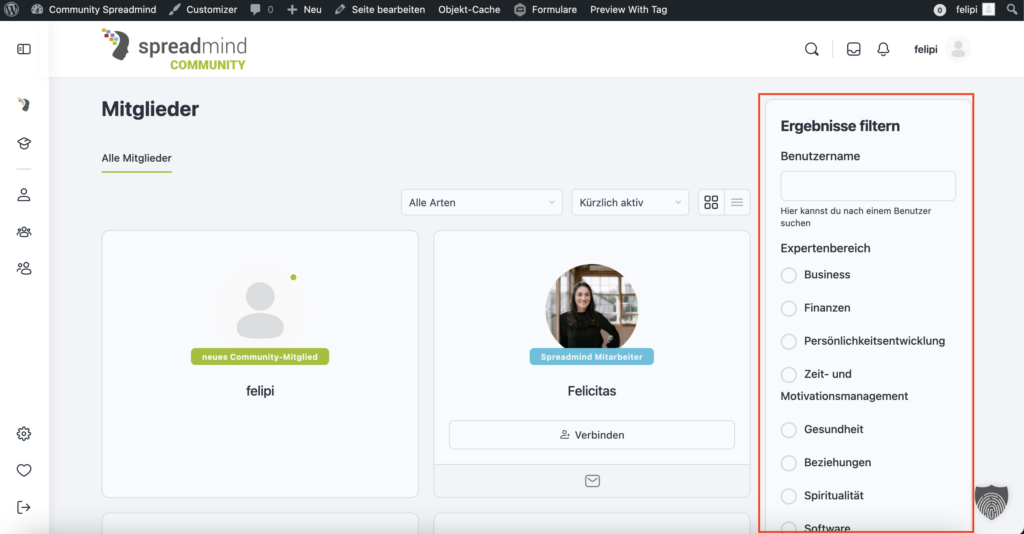Click the Benutzername search field
The height and width of the screenshot is (534, 1024).
pyautogui.click(x=867, y=186)
